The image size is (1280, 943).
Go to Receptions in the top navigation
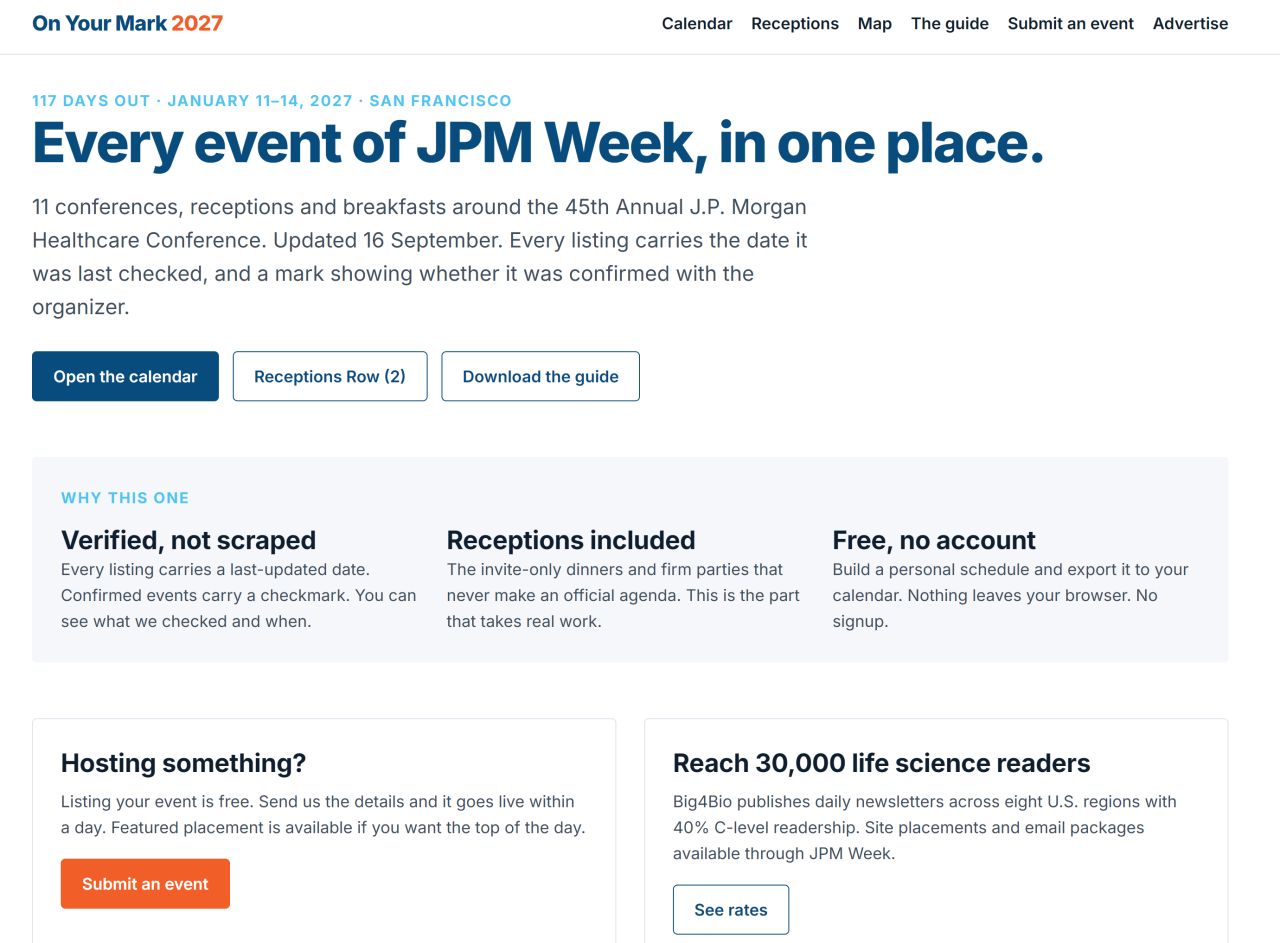795,24
